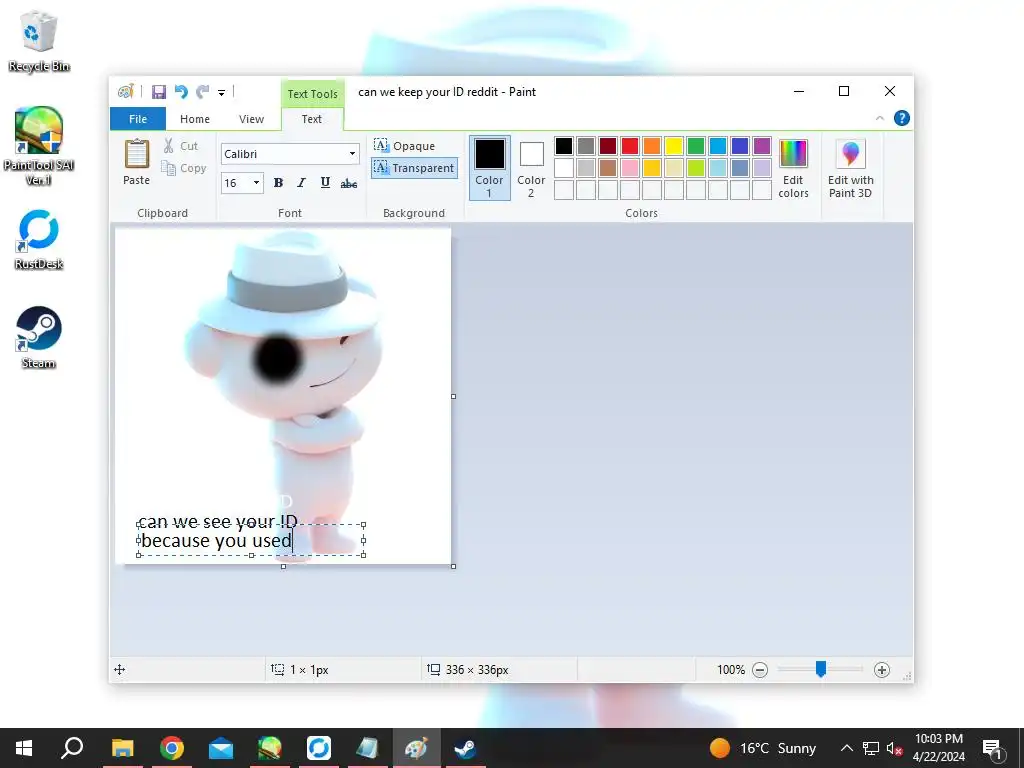Select the RustDesk desktop shortcut

pos(39,239)
